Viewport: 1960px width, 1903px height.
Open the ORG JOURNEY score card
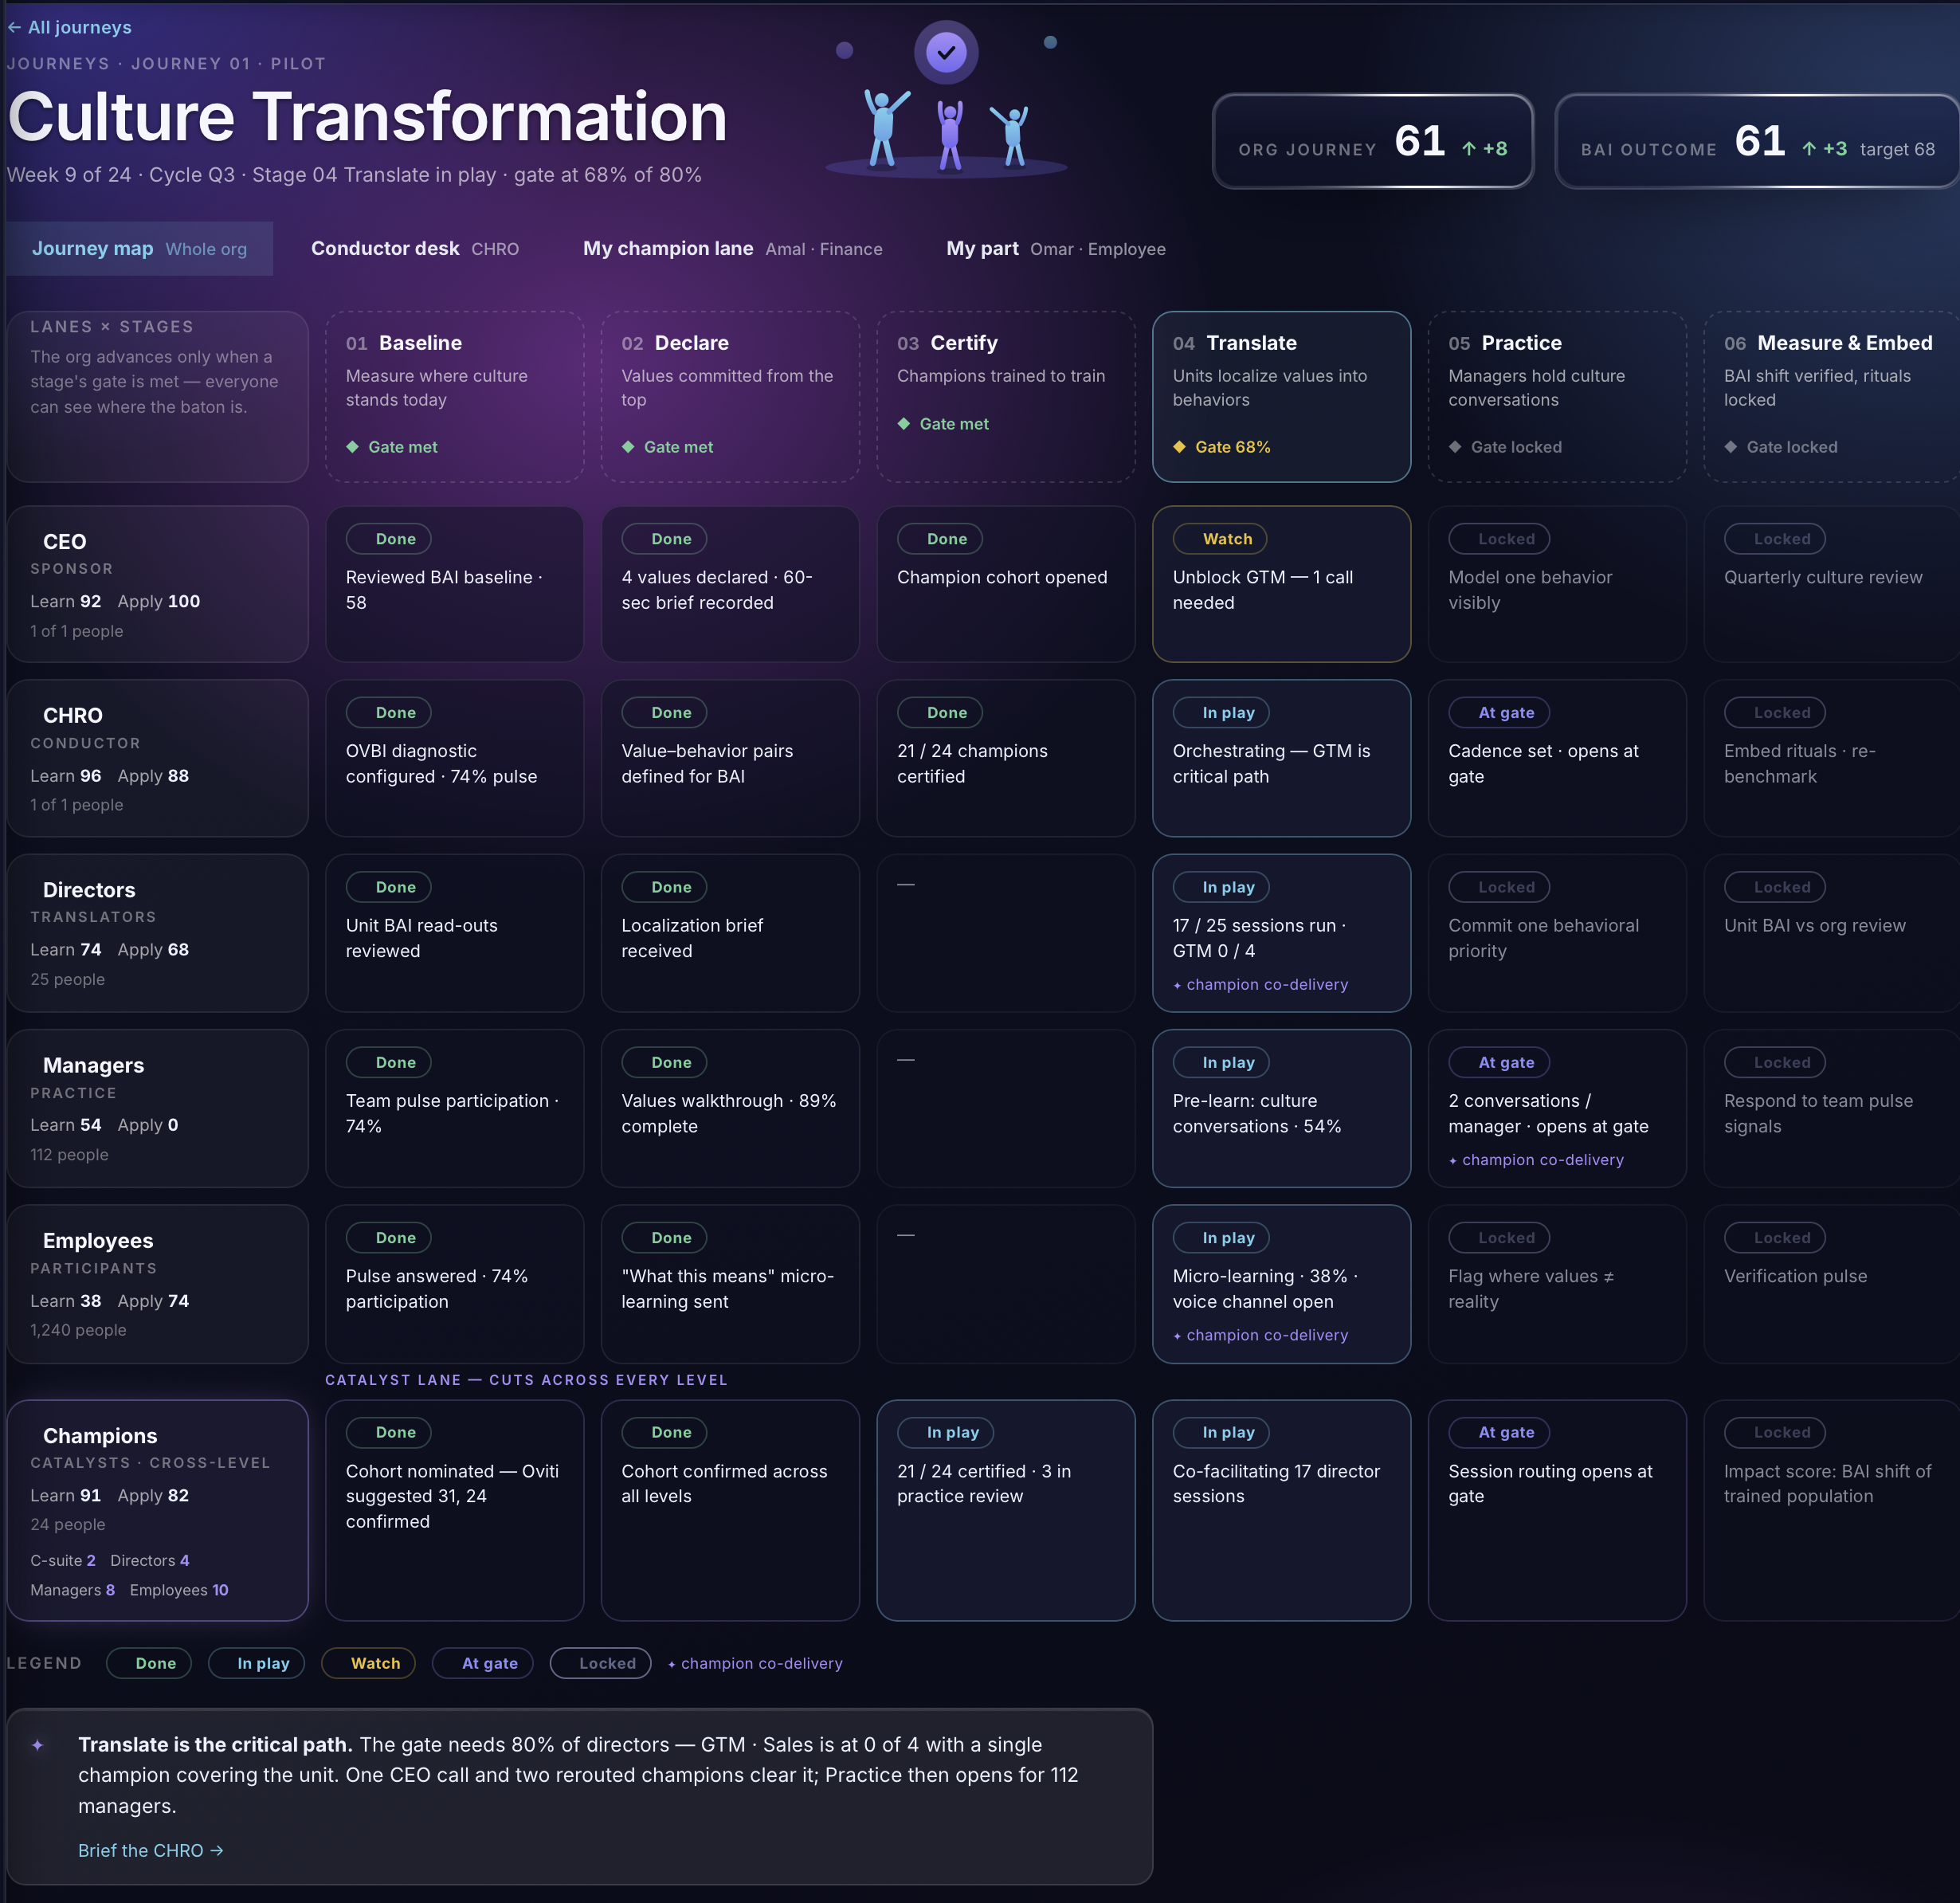coord(1373,142)
